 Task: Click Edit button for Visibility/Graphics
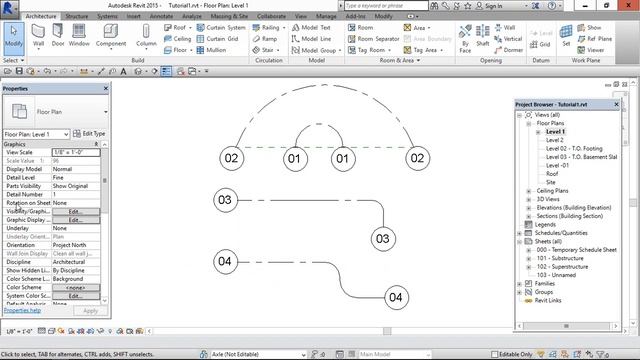click(x=76, y=211)
